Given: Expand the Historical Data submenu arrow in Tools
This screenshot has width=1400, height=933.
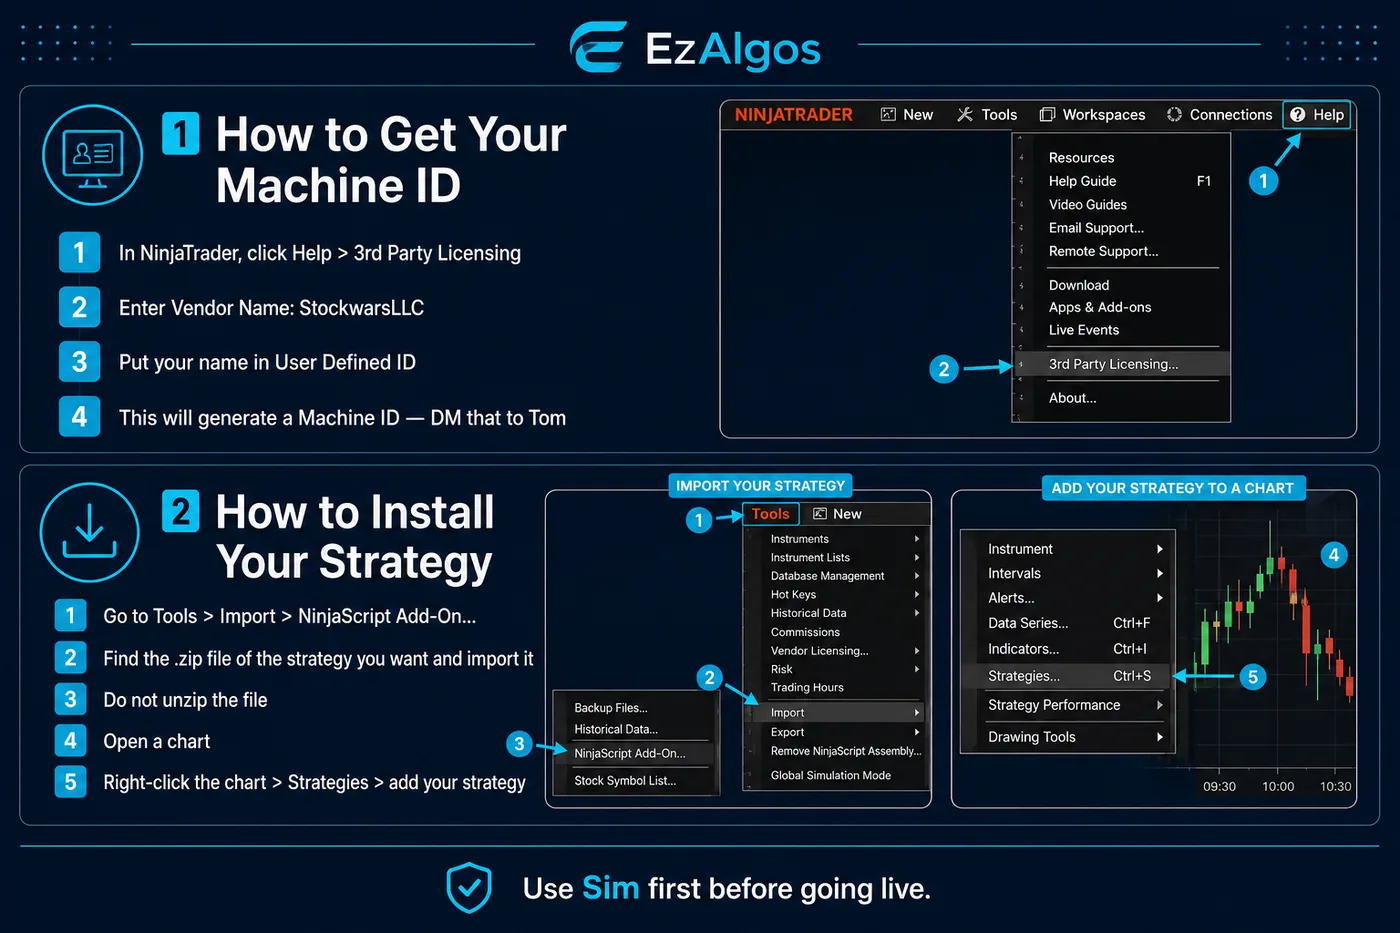Looking at the screenshot, I should [x=917, y=613].
